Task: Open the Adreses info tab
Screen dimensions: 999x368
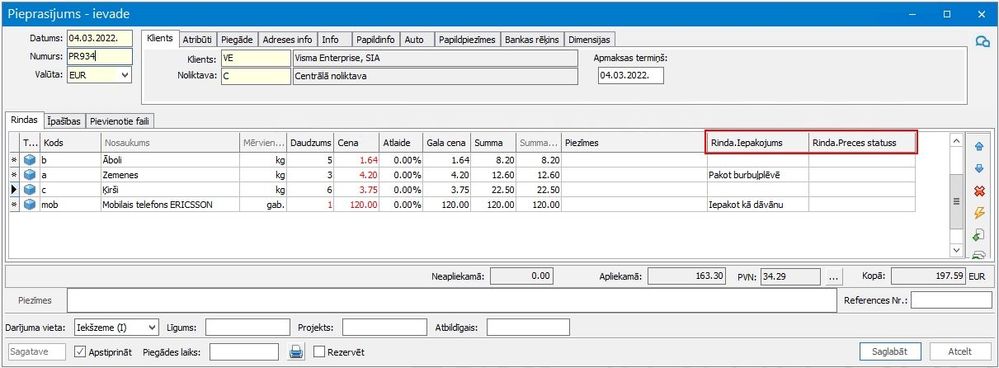Action: click(287, 39)
